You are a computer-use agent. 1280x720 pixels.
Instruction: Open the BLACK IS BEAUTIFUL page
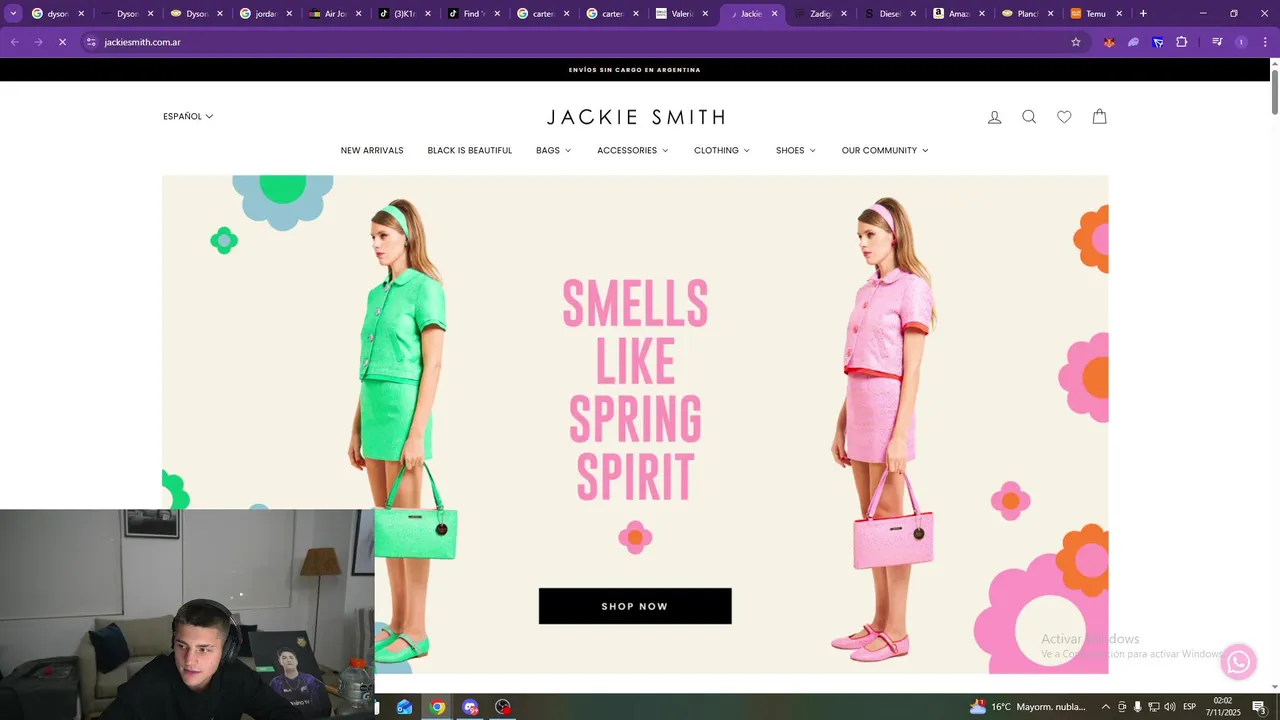(x=470, y=150)
